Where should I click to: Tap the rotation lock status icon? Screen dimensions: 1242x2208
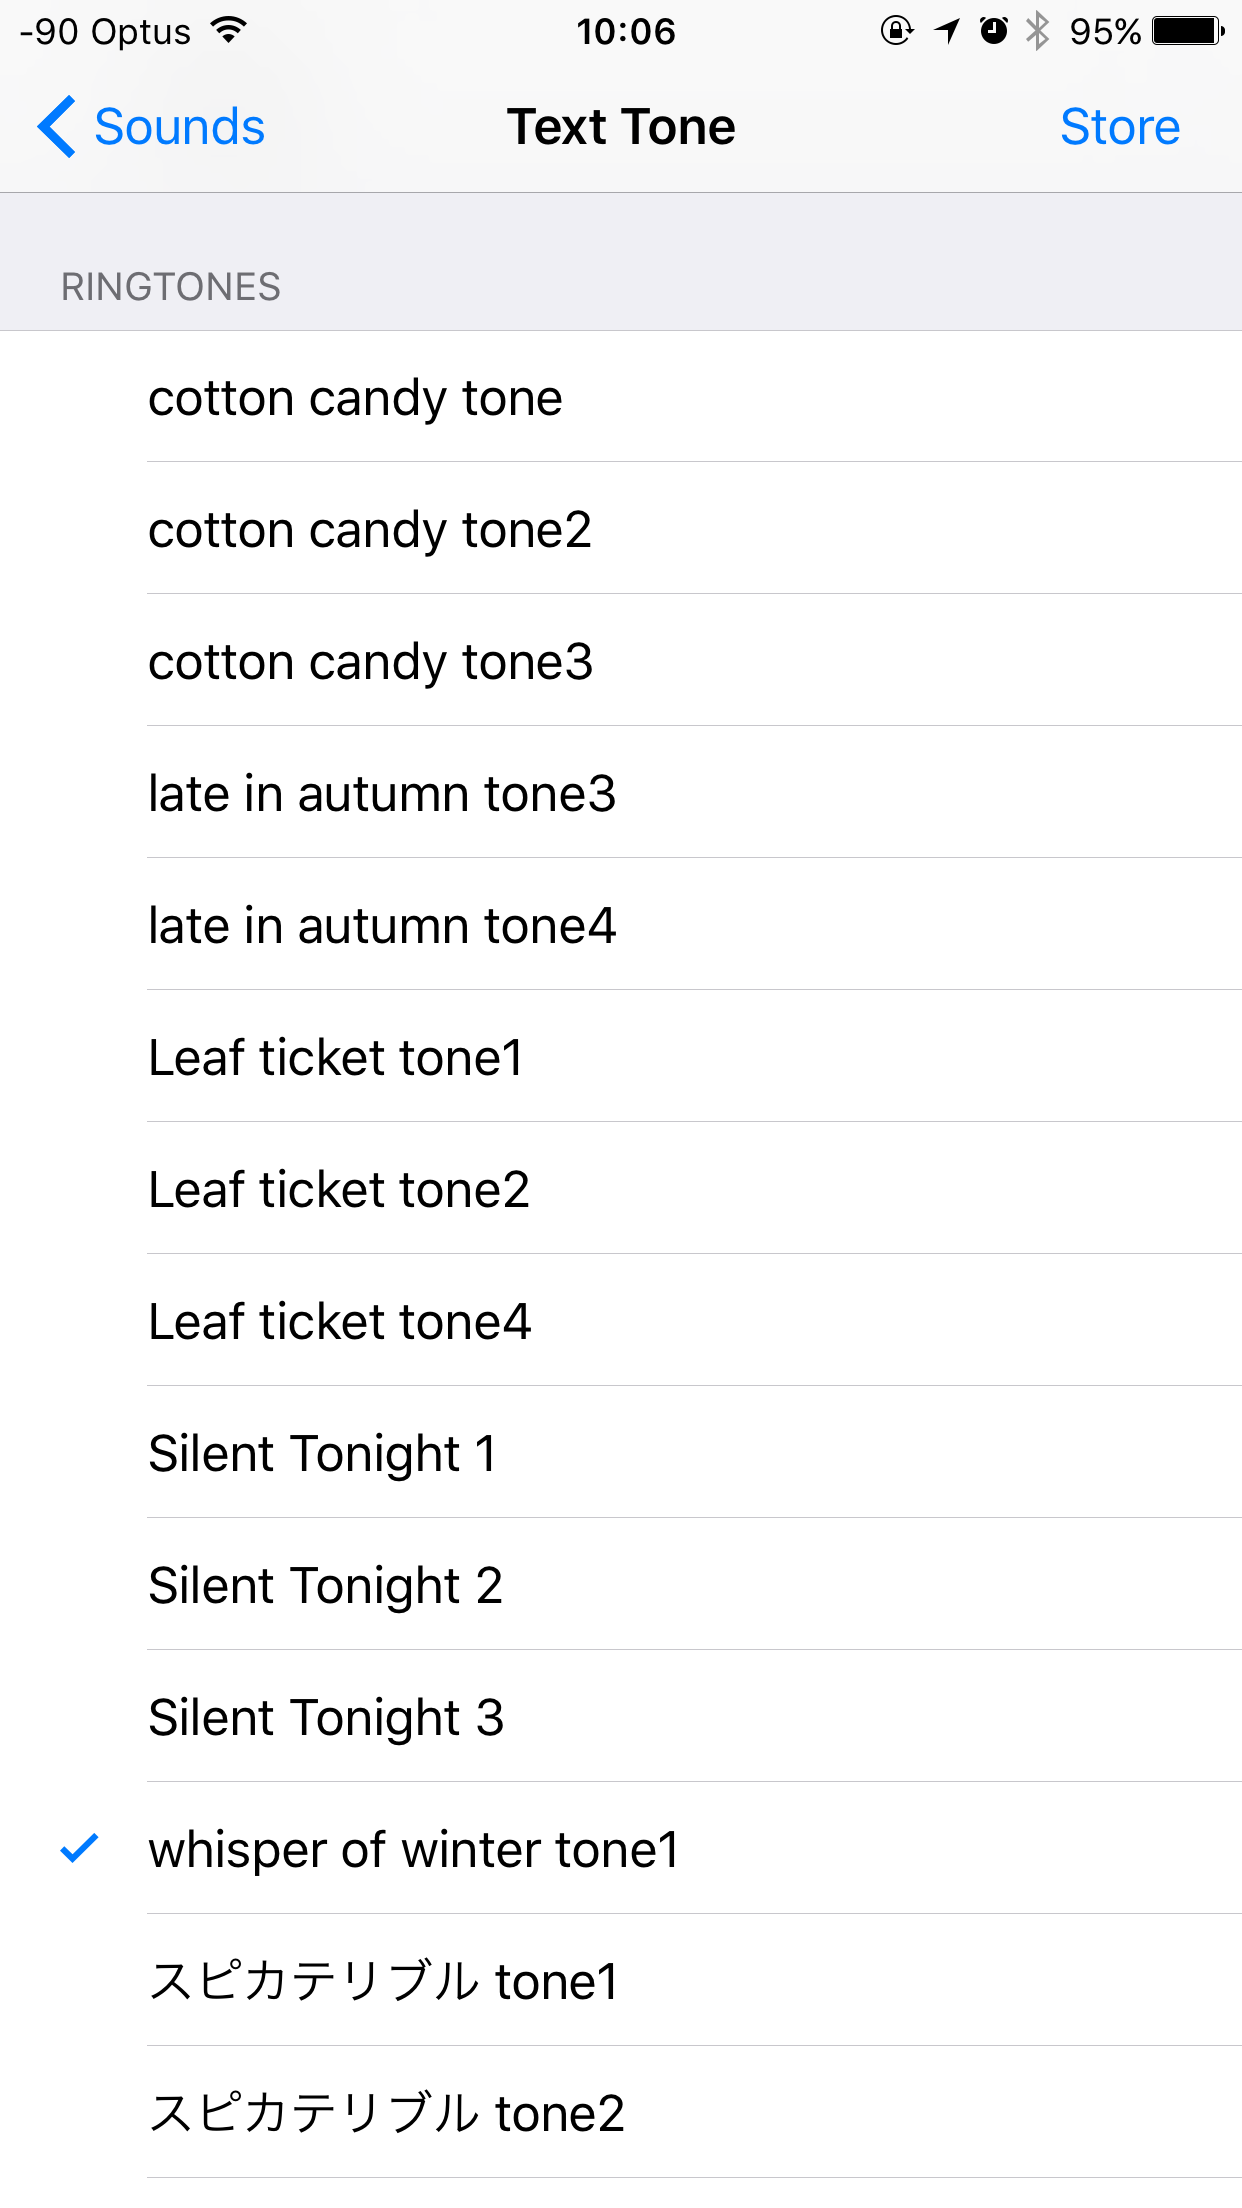pos(897,31)
